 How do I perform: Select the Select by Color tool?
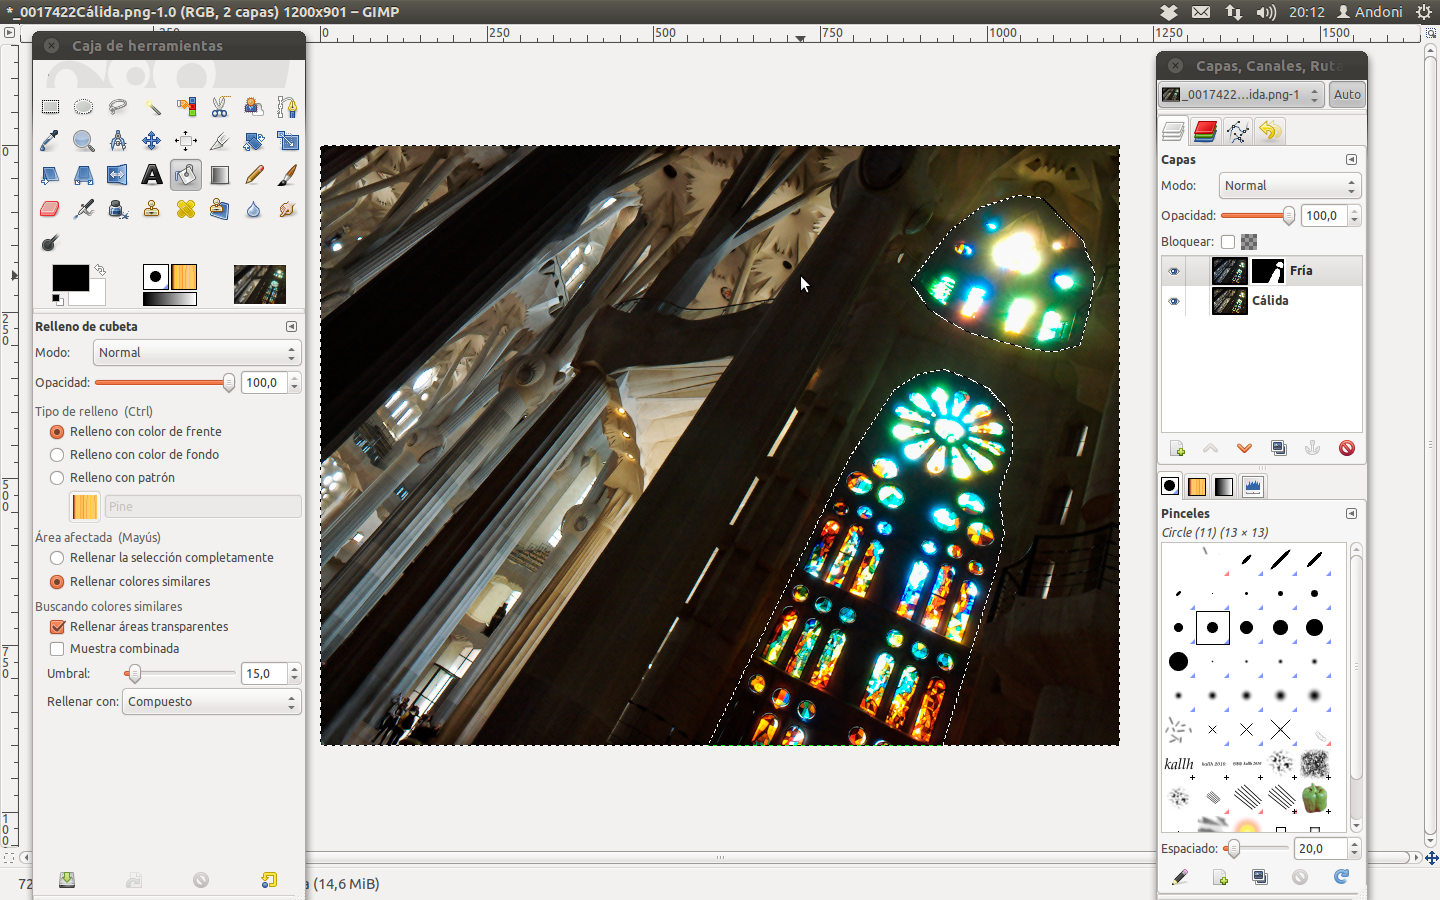[186, 107]
